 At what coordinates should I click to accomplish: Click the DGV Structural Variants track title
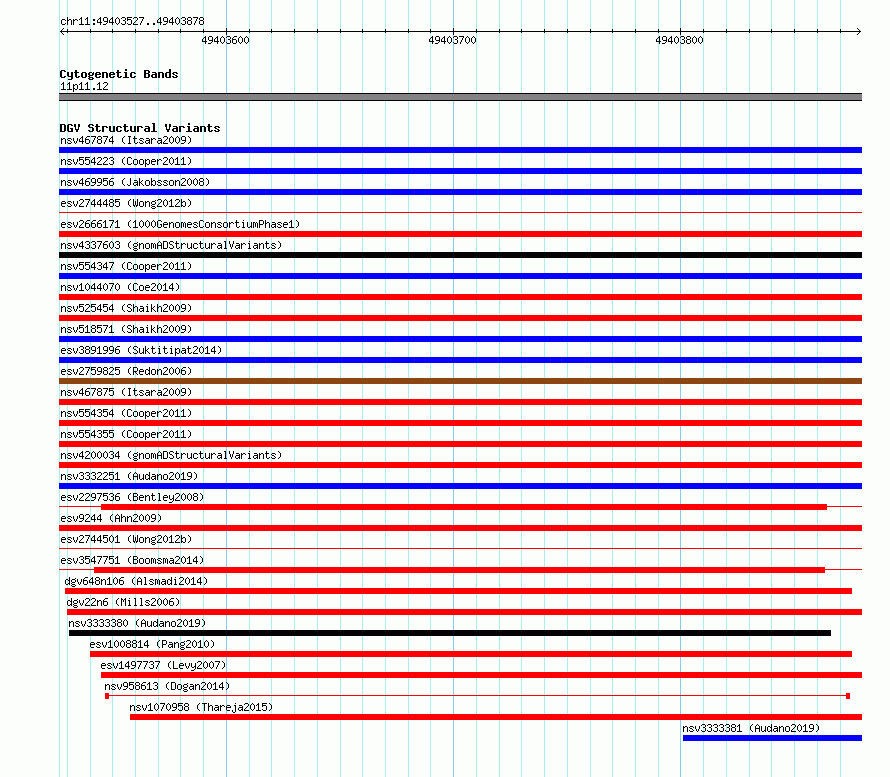pyautogui.click(x=140, y=128)
